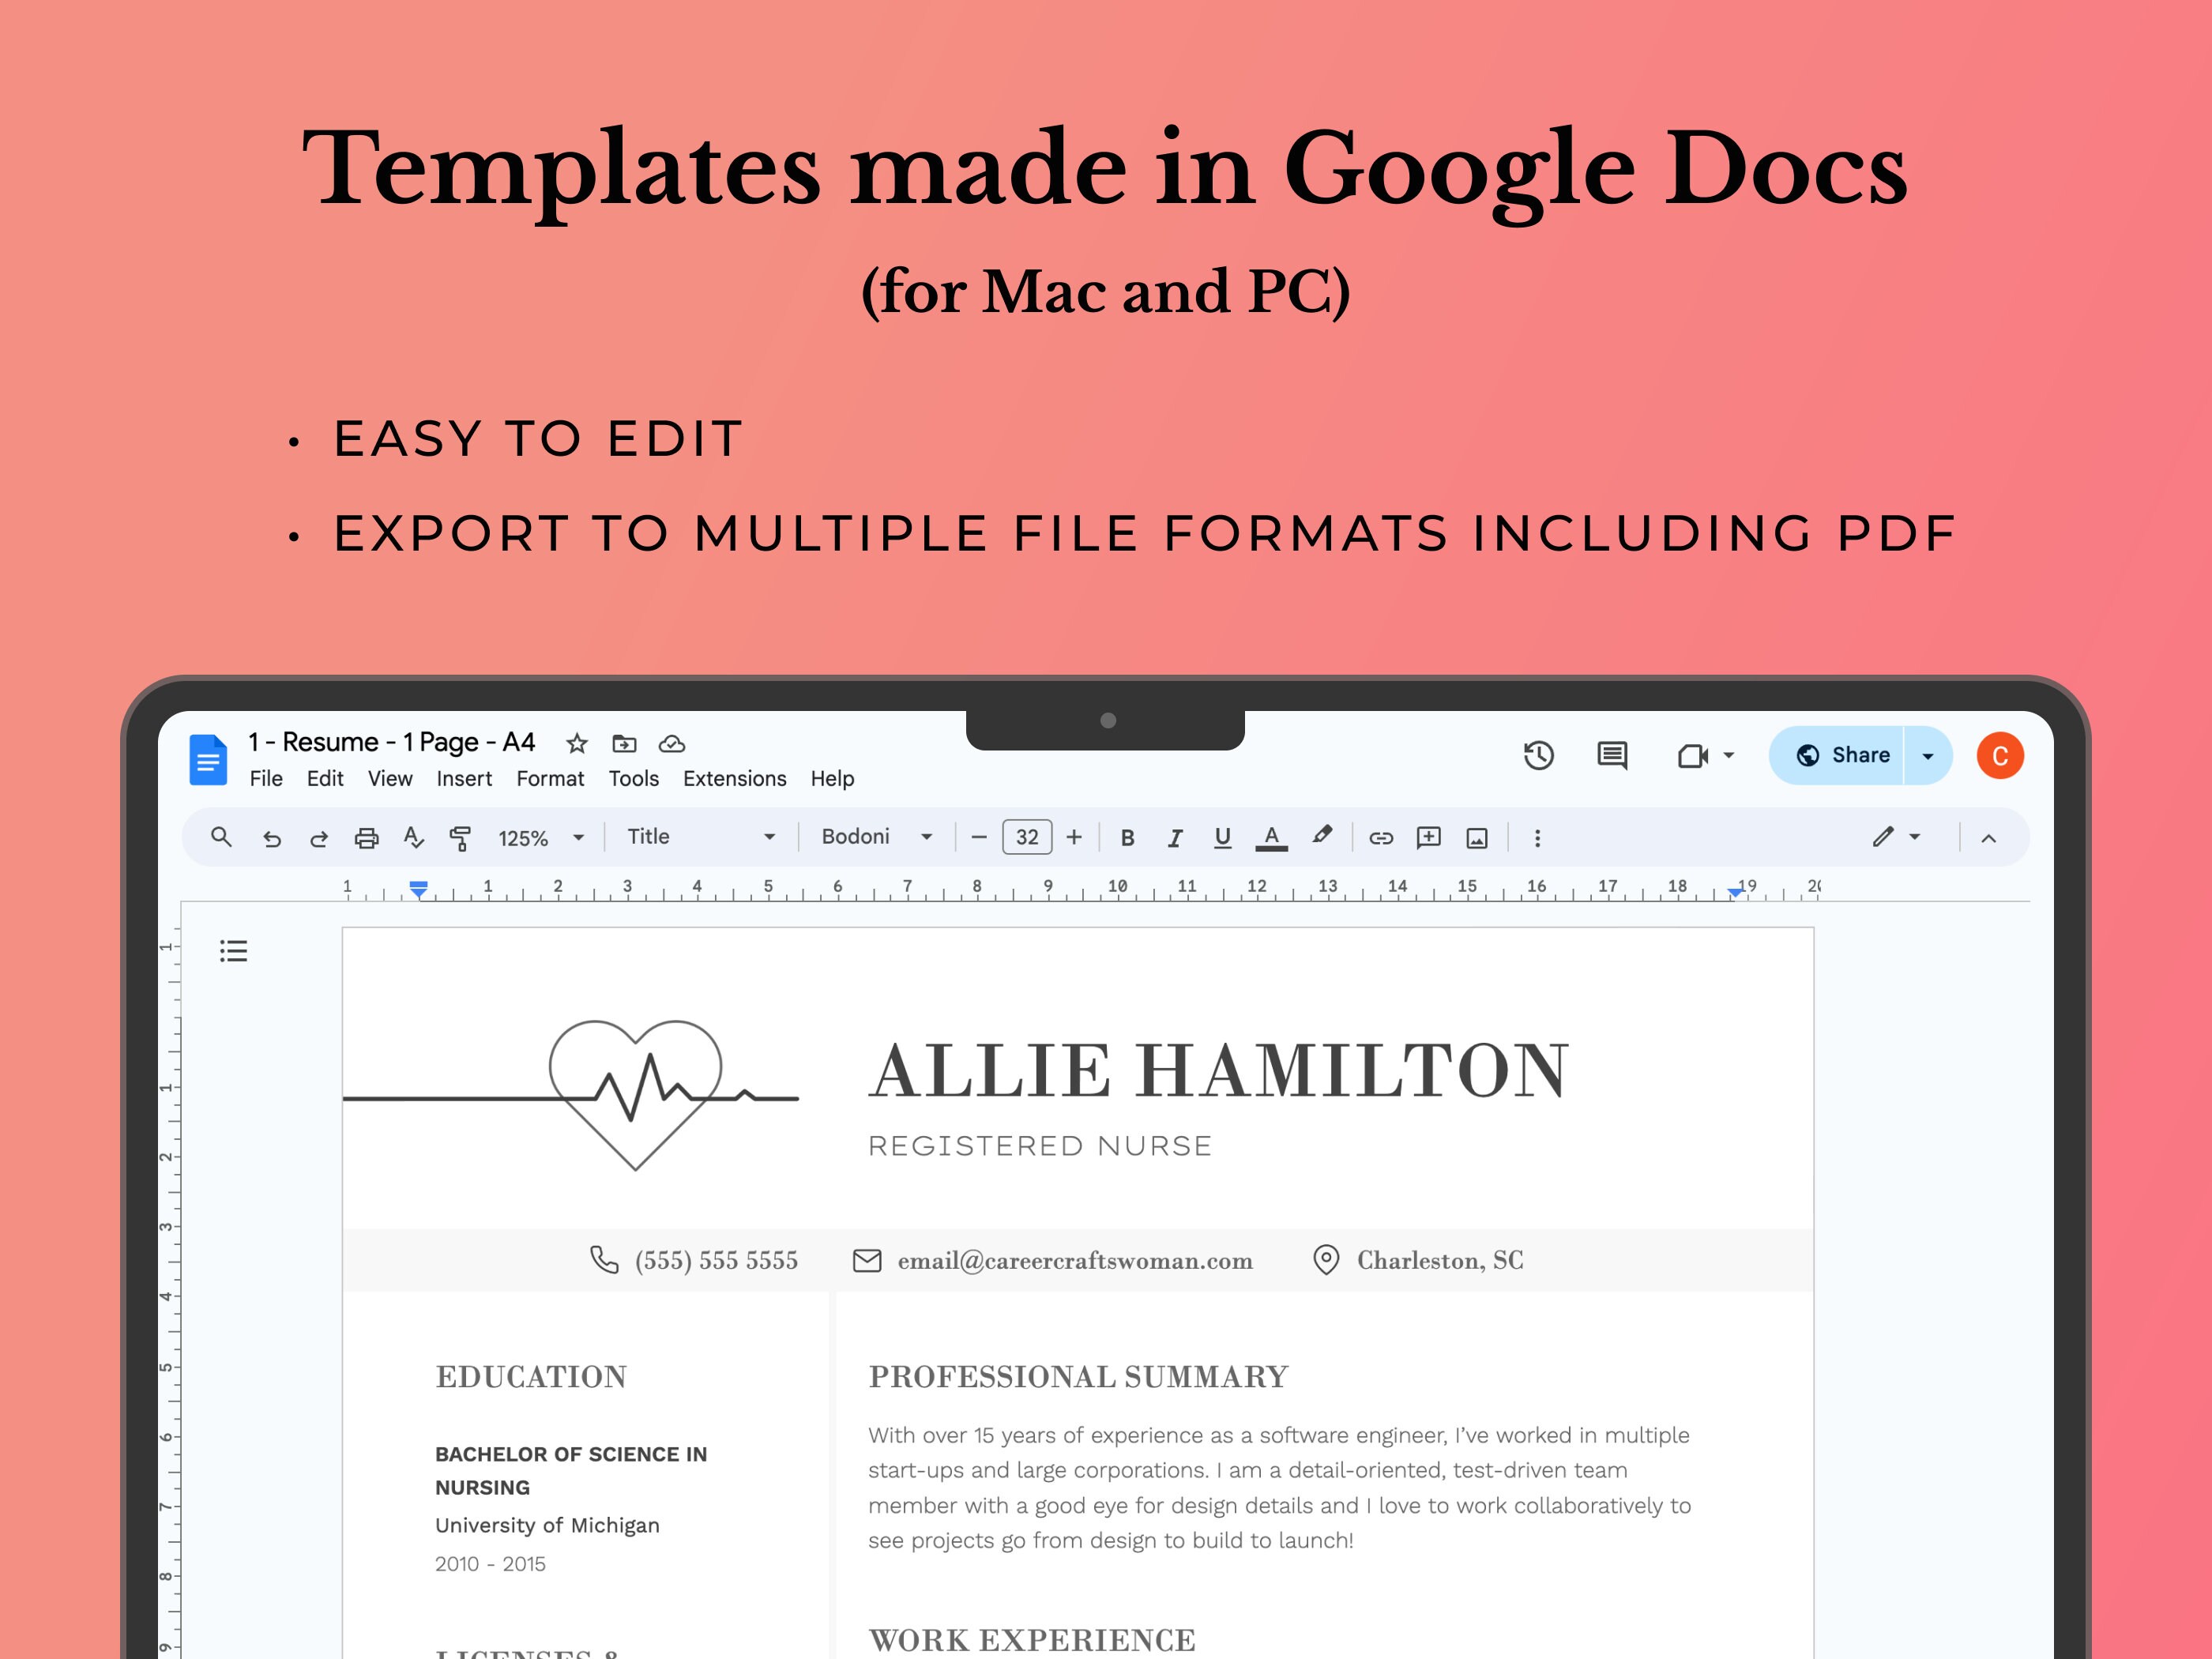This screenshot has height=1659, width=2212.
Task: Start a Meet call with the camera icon
Action: coord(1694,756)
